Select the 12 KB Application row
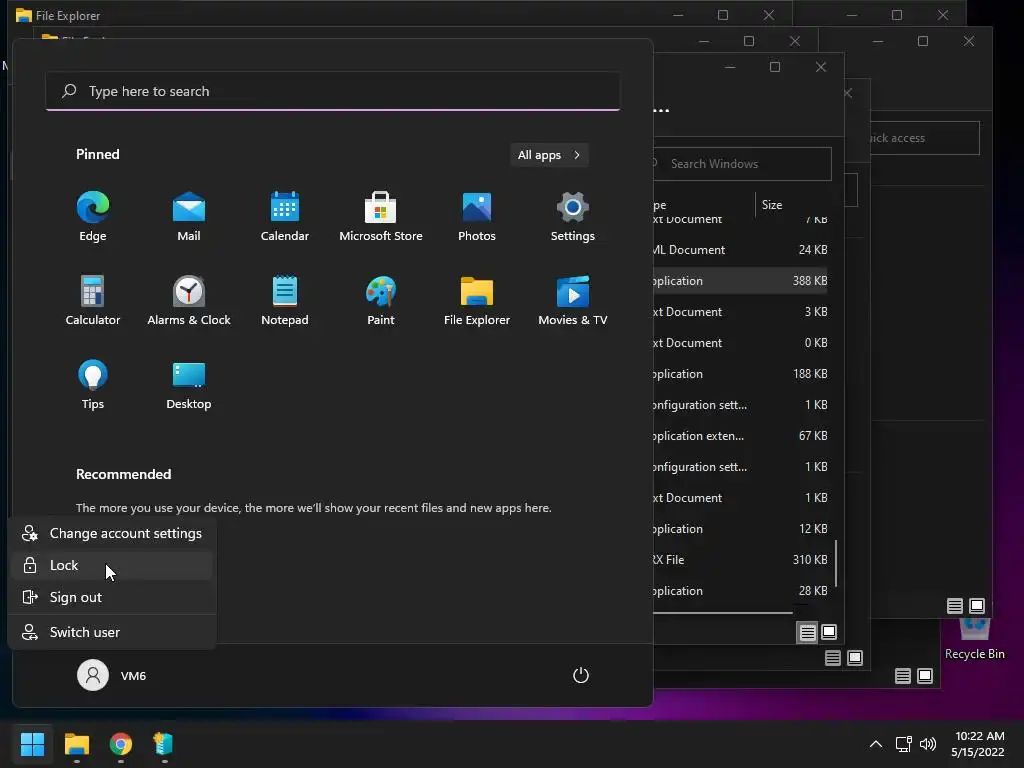The width and height of the screenshot is (1024, 768). click(x=741, y=528)
